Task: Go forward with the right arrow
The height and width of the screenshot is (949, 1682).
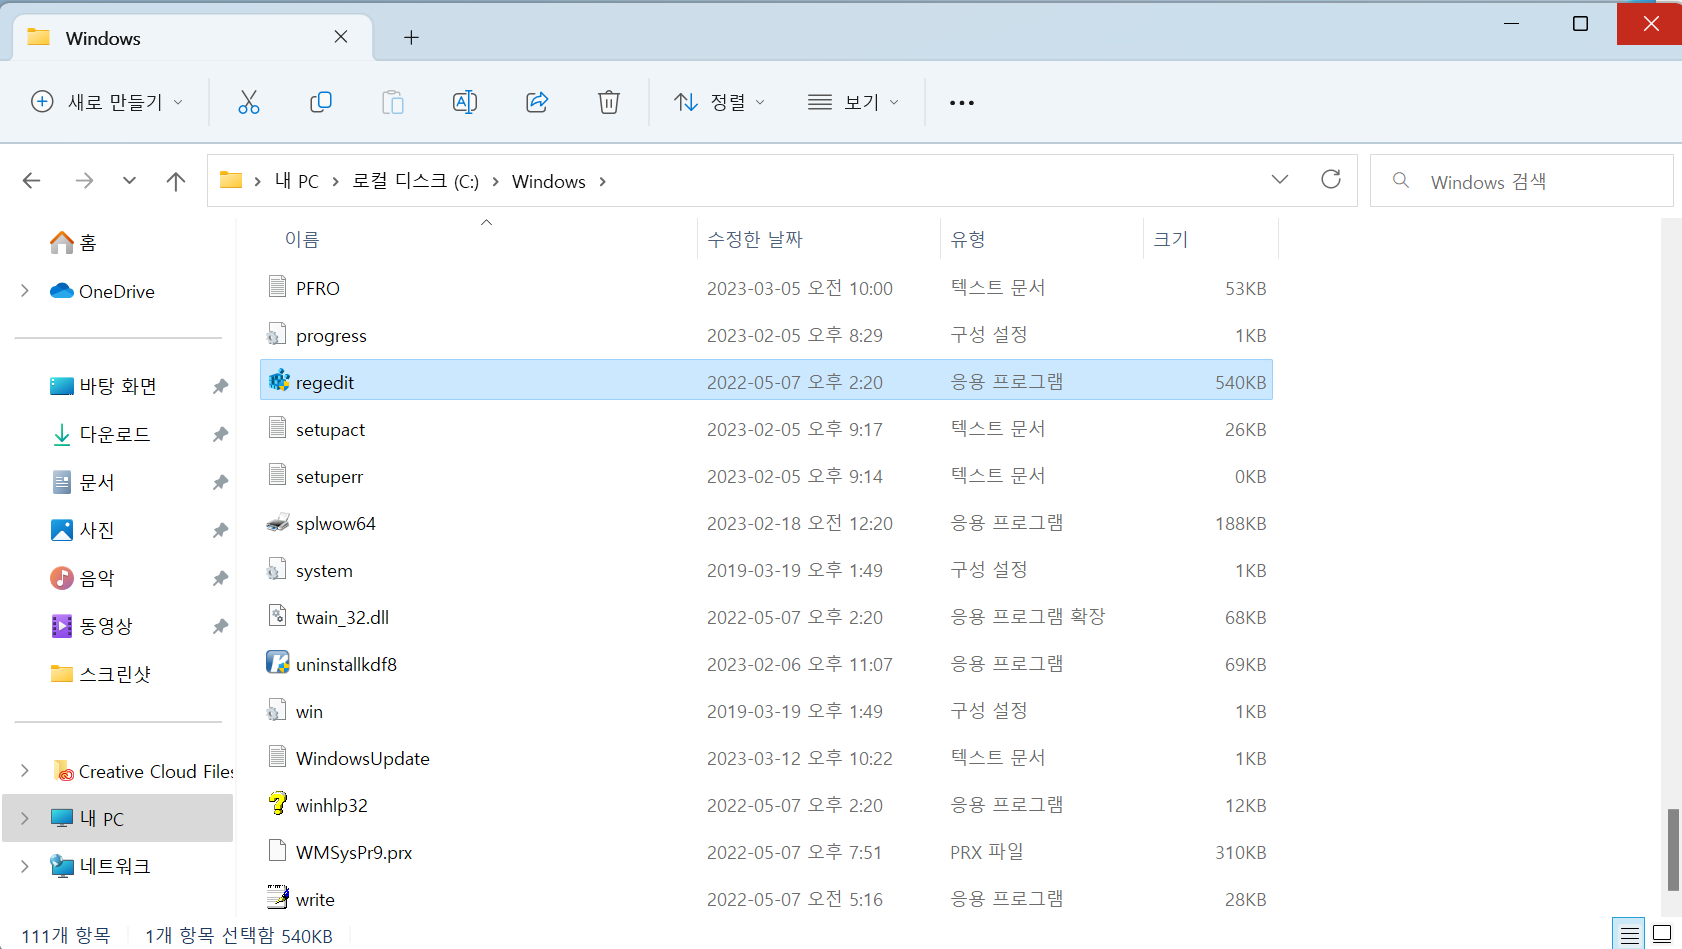Action: tap(85, 181)
